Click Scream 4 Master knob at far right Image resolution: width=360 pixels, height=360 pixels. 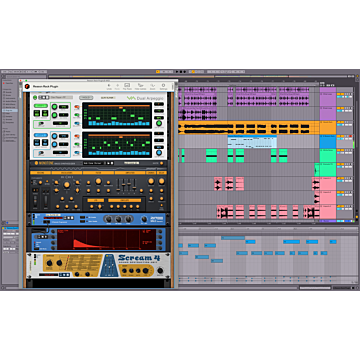coord(160,271)
